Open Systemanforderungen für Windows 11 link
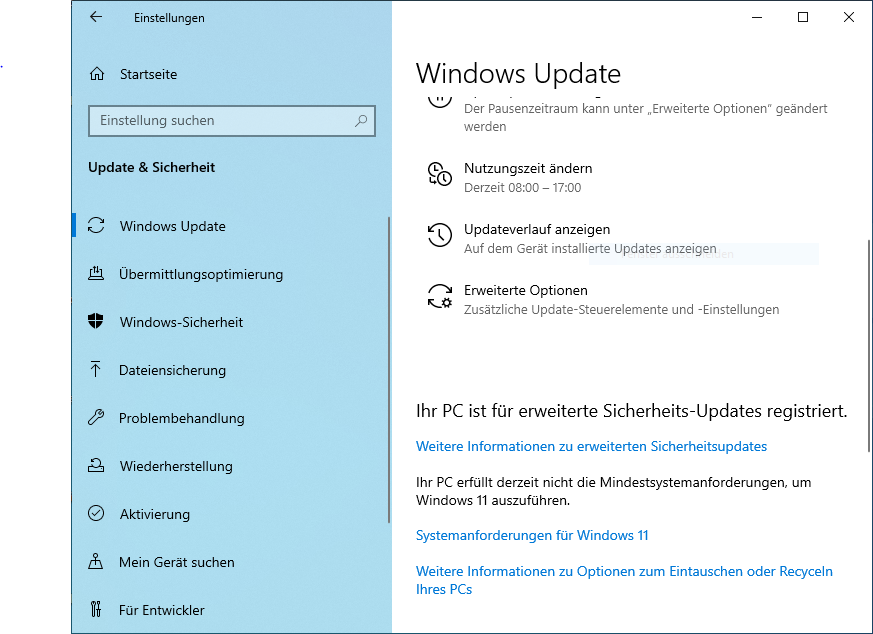Viewport: 873px width, 634px height. click(x=532, y=535)
